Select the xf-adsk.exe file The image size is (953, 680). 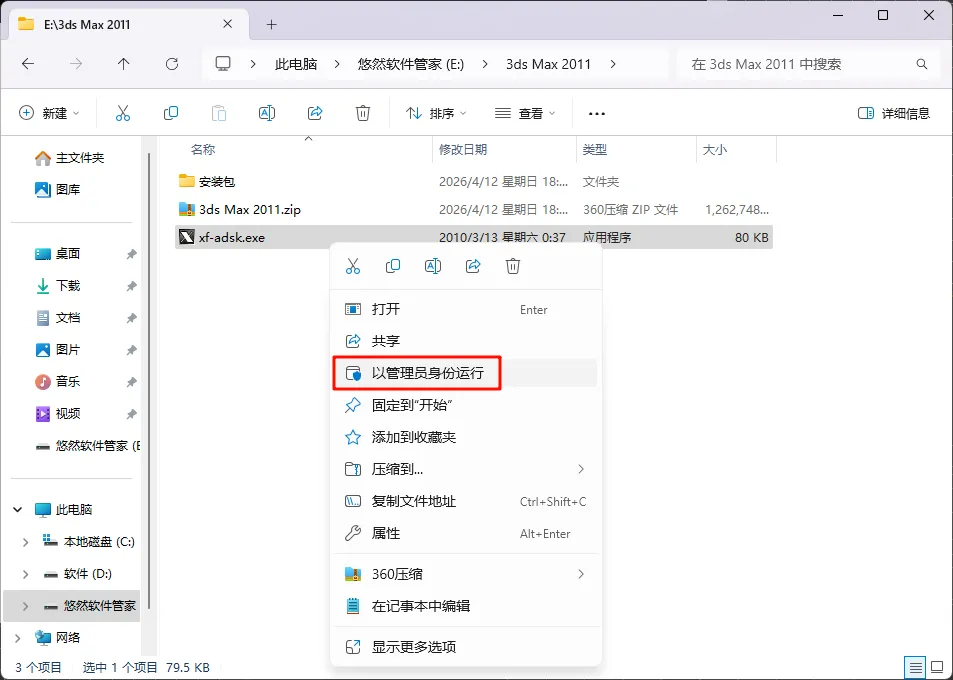(x=474, y=237)
